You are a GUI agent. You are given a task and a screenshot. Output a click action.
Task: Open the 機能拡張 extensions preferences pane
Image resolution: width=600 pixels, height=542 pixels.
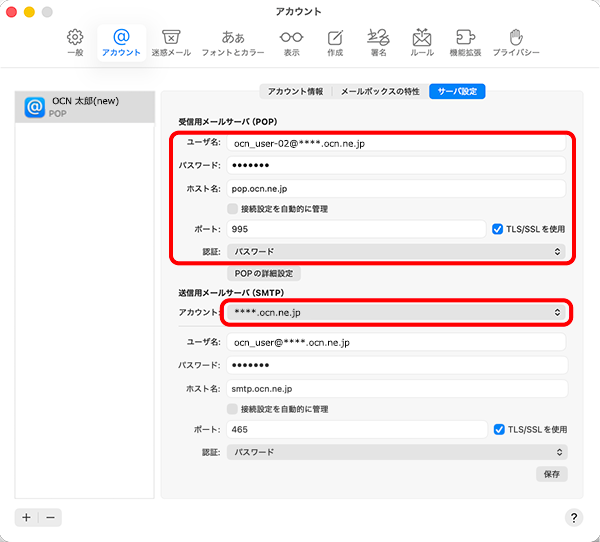(465, 42)
